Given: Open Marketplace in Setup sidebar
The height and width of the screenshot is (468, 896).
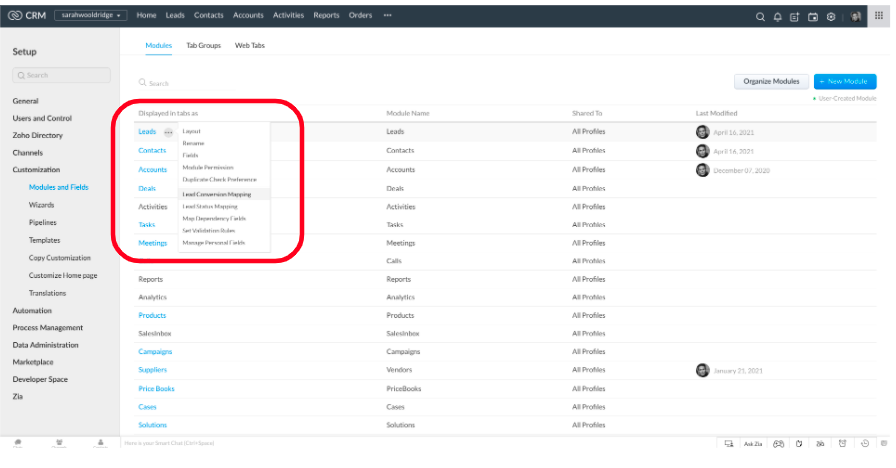Looking at the screenshot, I should (33, 362).
